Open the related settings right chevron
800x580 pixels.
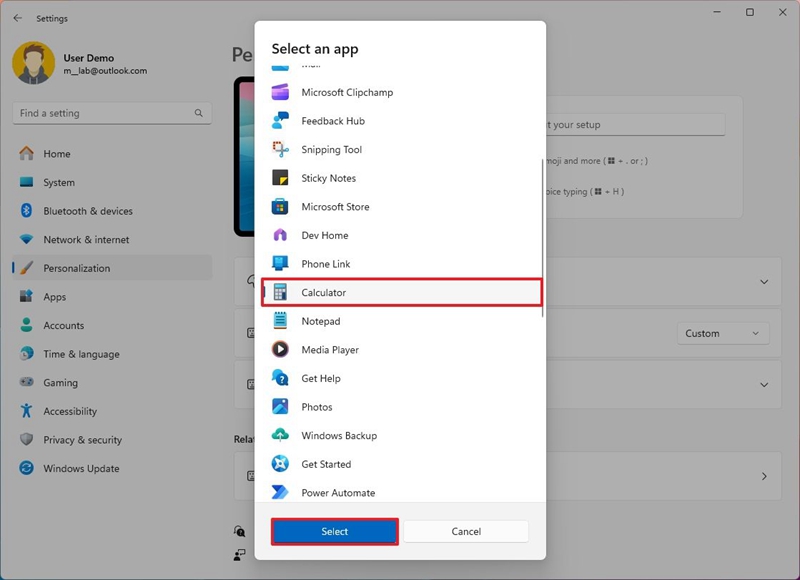click(x=764, y=476)
